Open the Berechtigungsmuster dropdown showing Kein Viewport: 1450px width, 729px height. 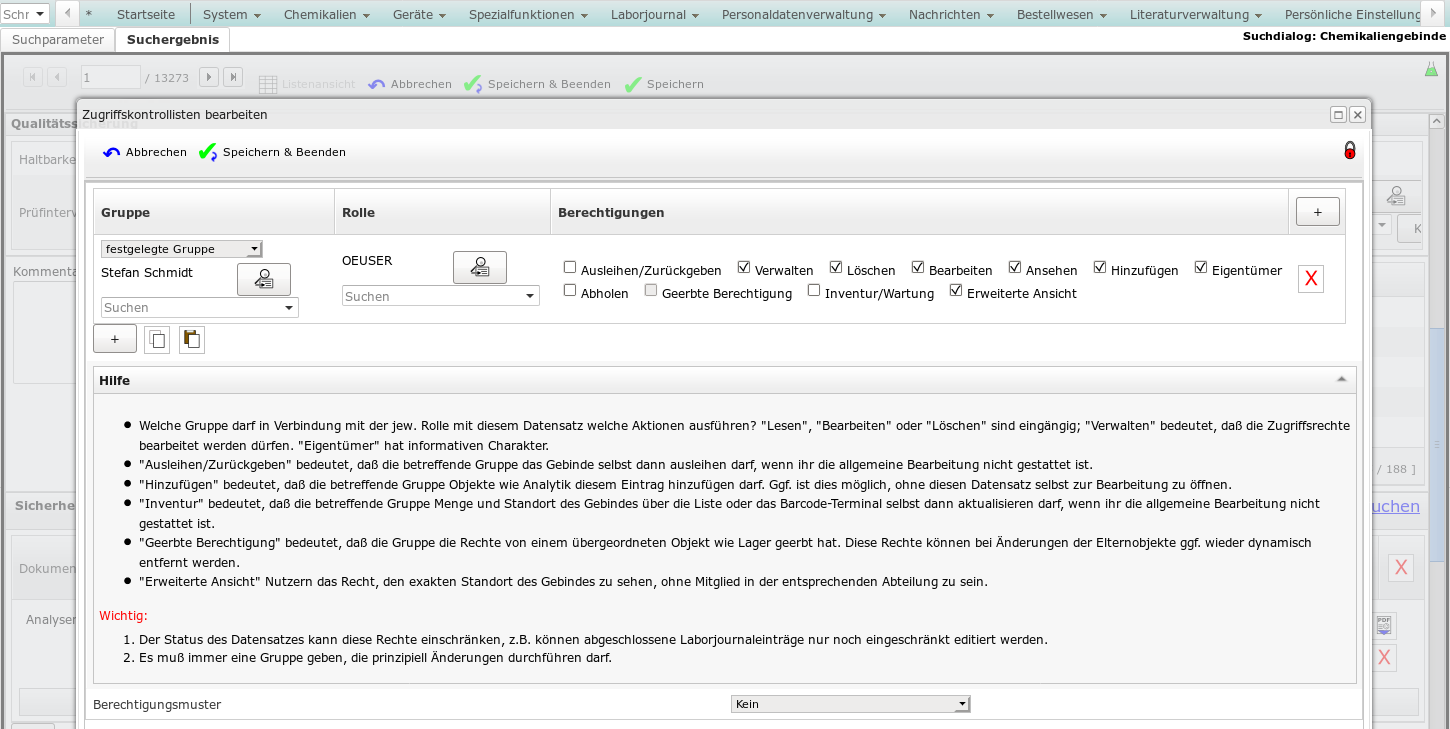pos(850,704)
